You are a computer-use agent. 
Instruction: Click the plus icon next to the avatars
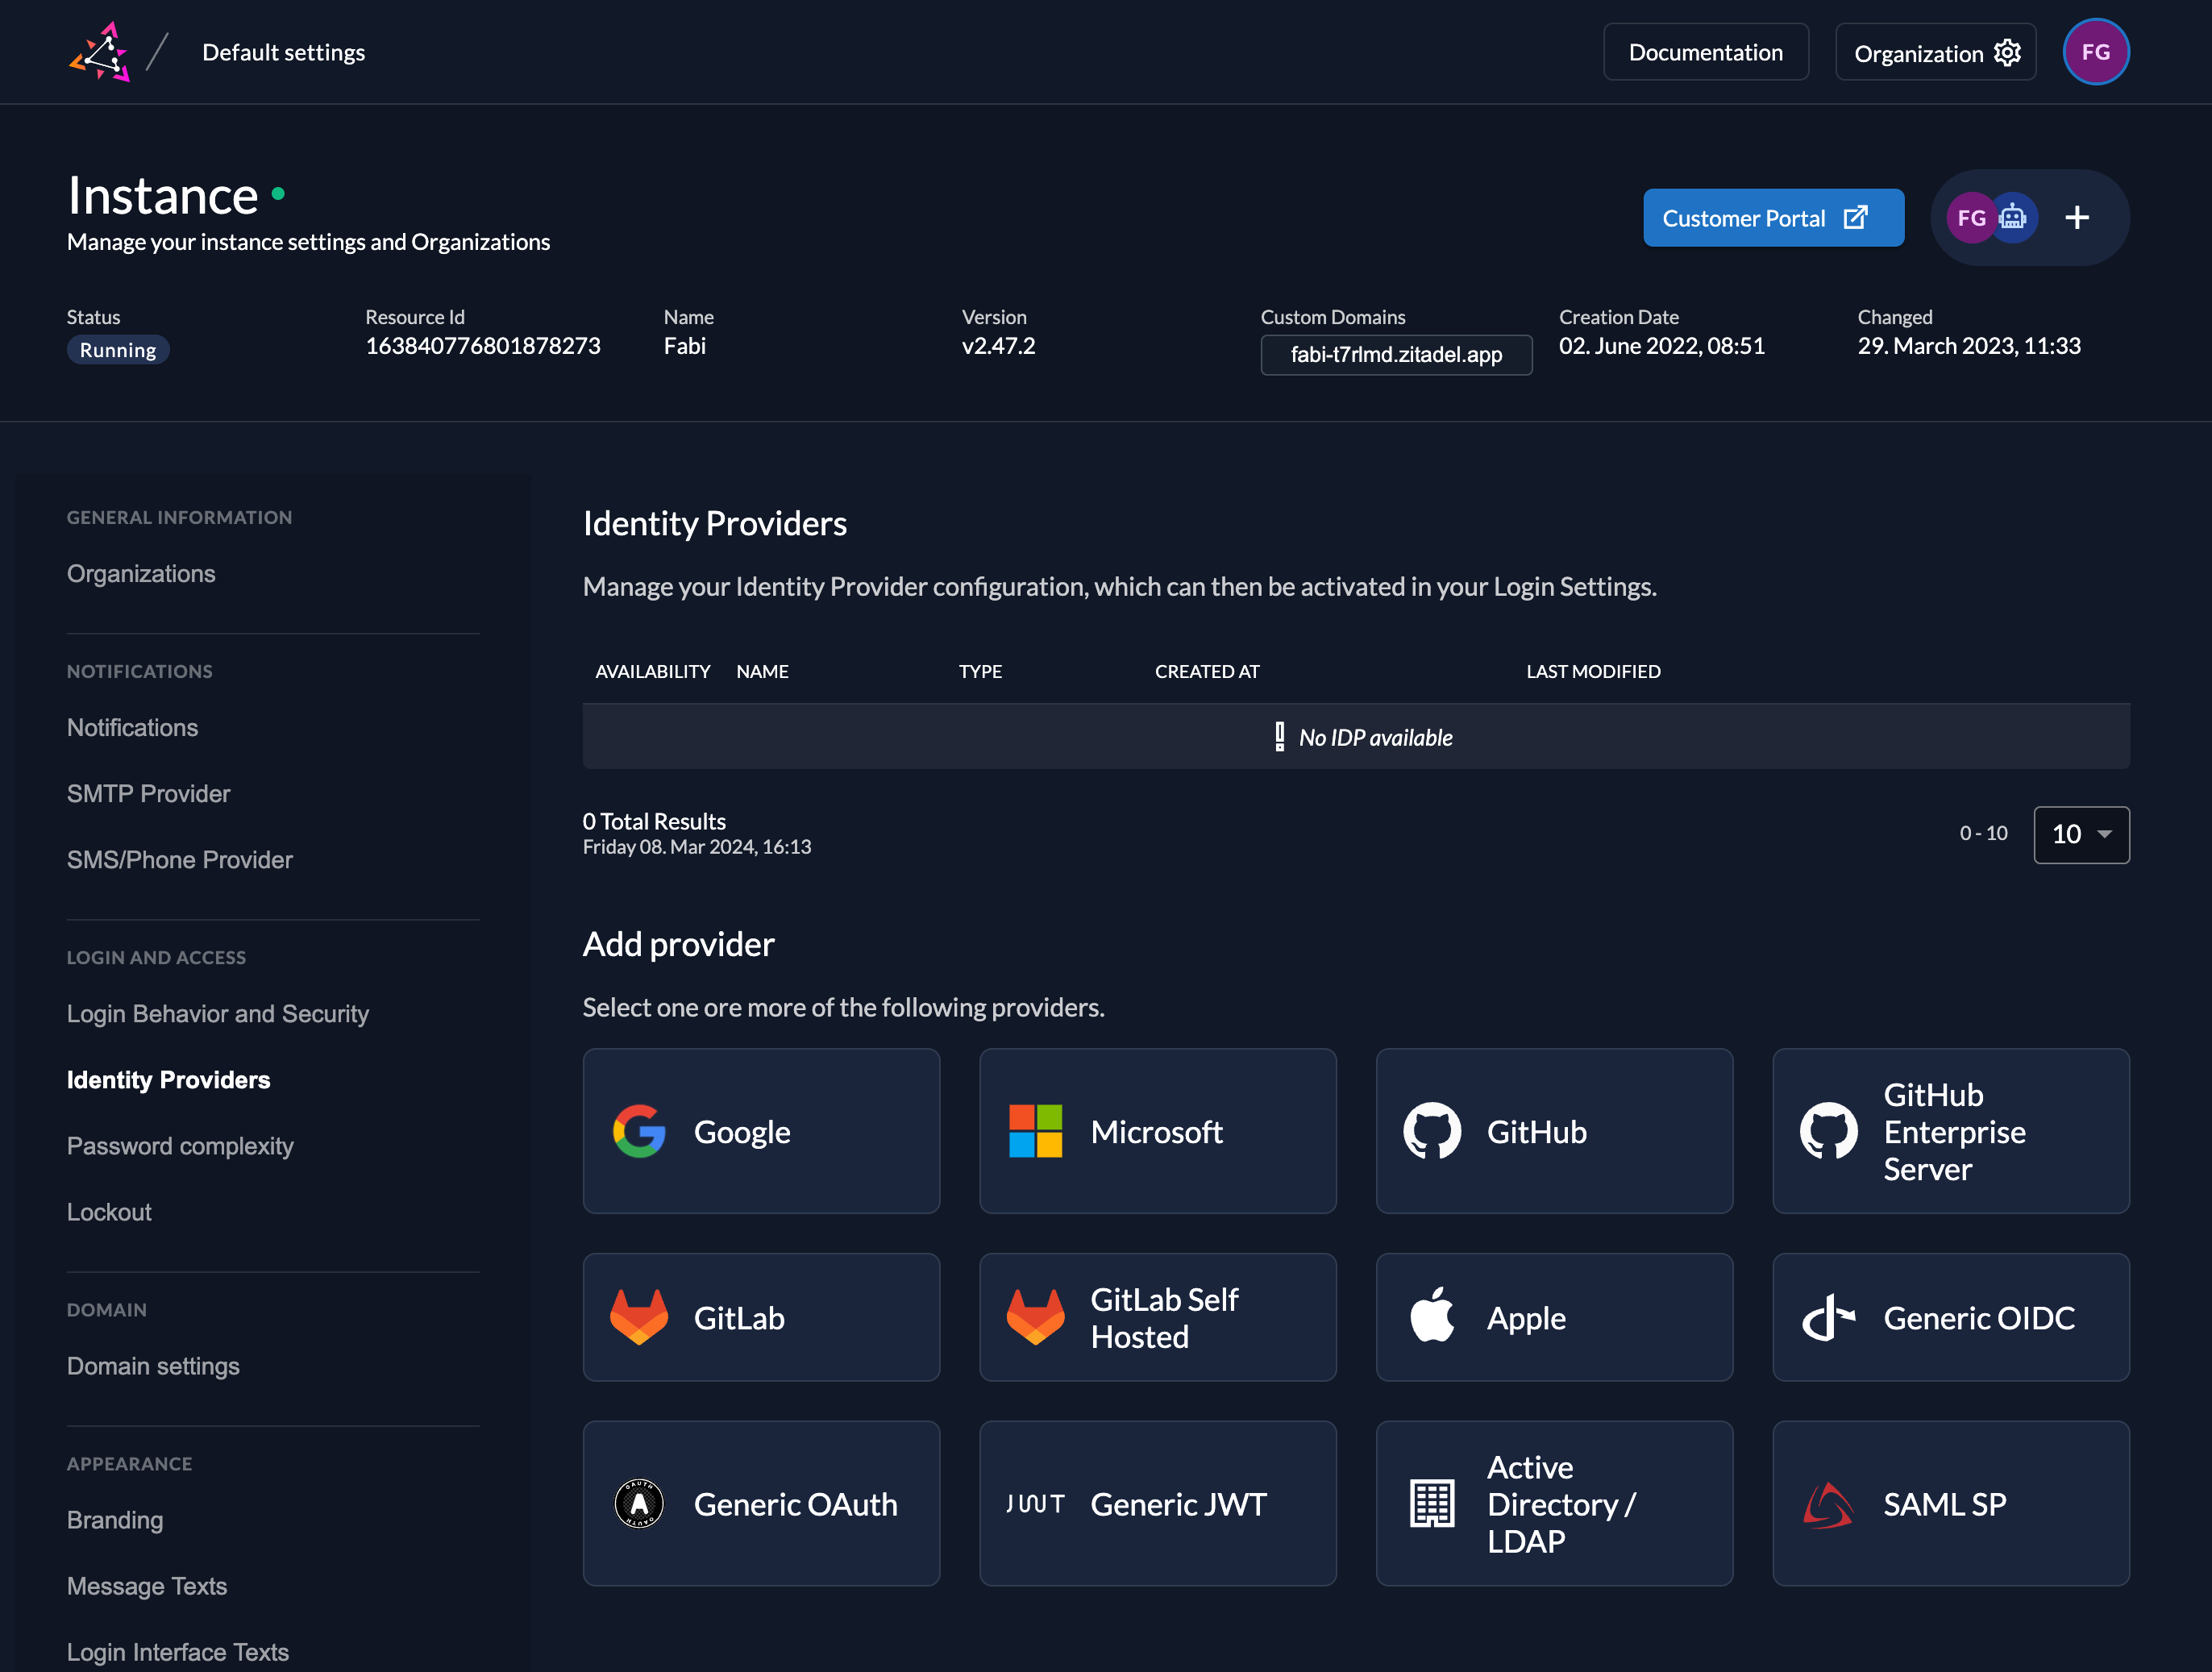(2076, 217)
